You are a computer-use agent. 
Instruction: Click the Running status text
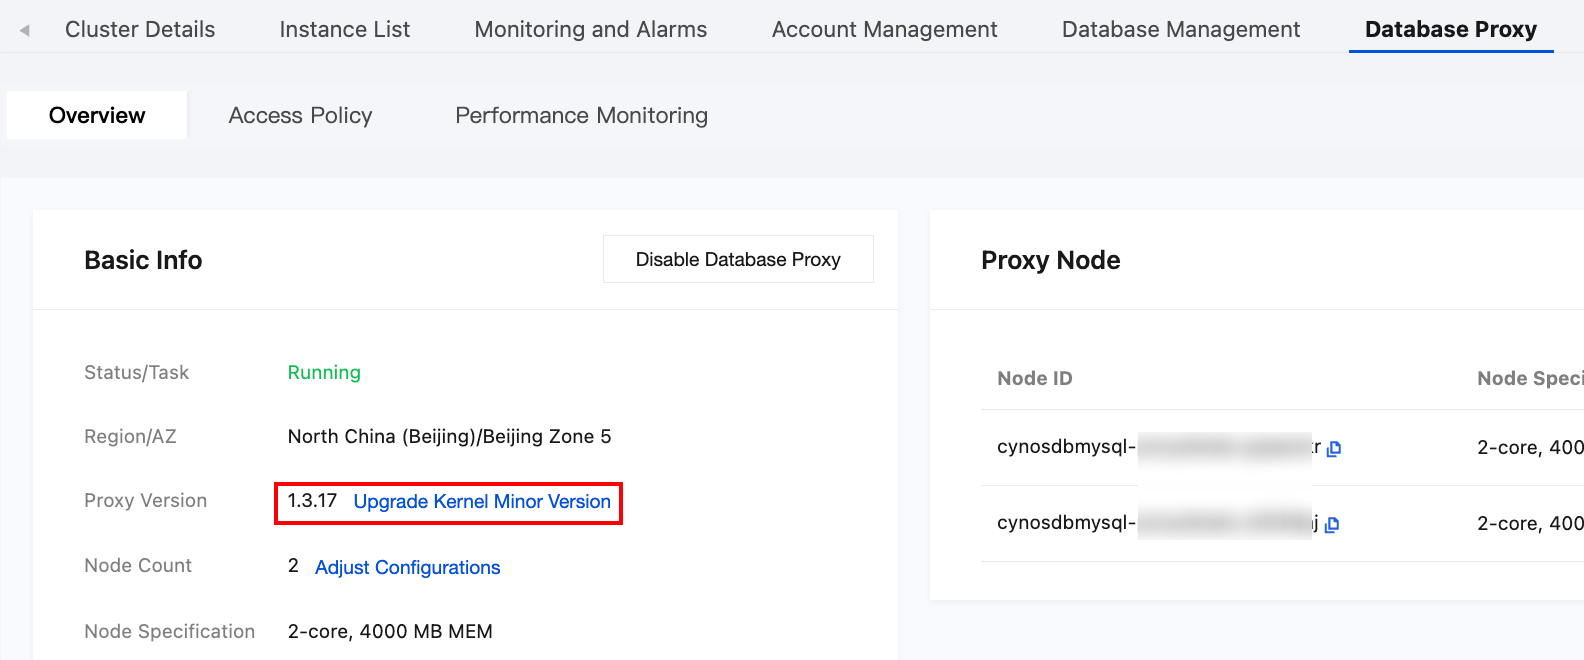click(324, 373)
